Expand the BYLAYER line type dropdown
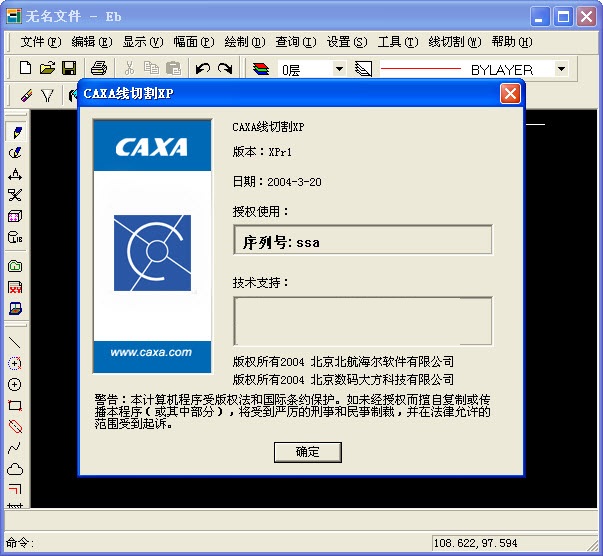This screenshot has width=603, height=556. 561,69
